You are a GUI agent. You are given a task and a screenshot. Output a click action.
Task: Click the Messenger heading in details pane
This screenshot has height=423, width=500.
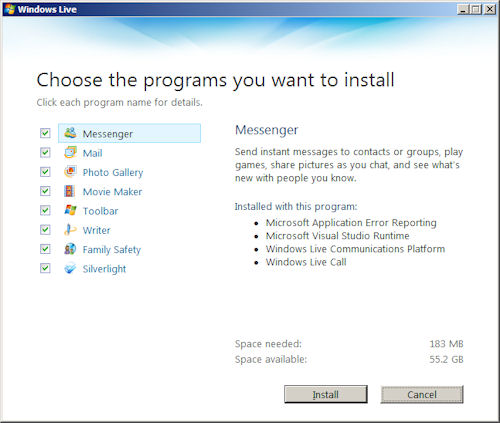pyautogui.click(x=267, y=130)
